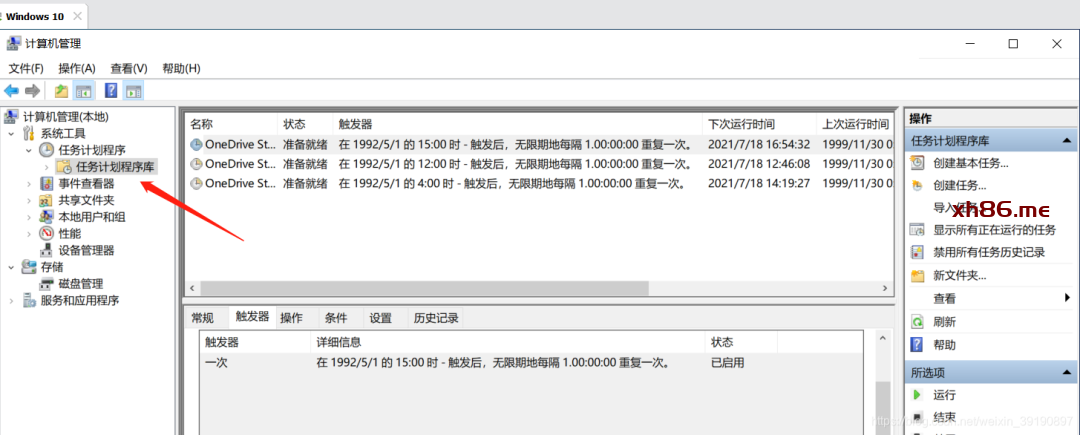Viewport: 1080px width, 435px height.
Task: Click 帮助 in the actions pane
Action: [944, 345]
